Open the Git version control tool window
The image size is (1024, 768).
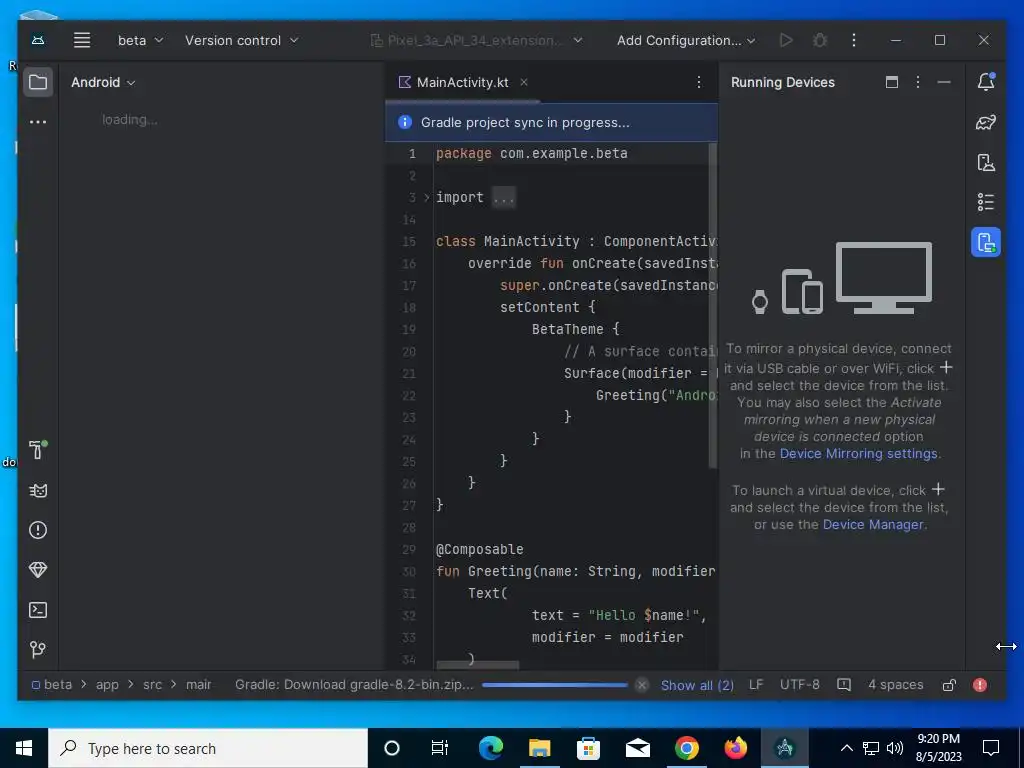coord(38,649)
